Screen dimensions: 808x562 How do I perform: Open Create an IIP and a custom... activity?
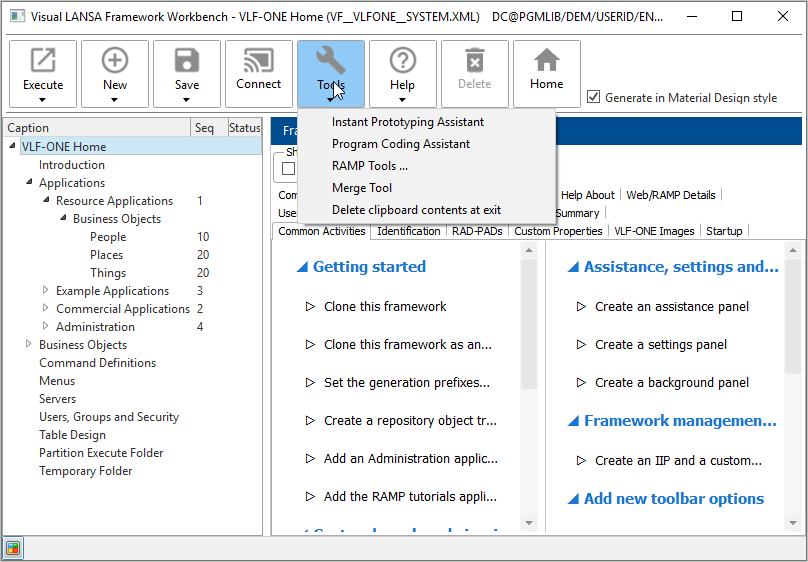coord(678,461)
